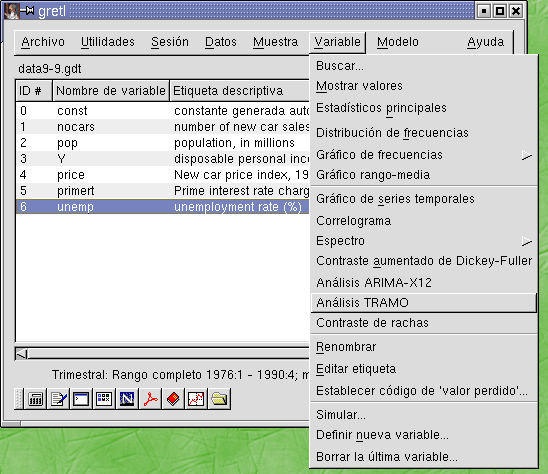Viewport: 548px width, 474px height.
Task: Open the Sesión menu
Action: tap(170, 42)
